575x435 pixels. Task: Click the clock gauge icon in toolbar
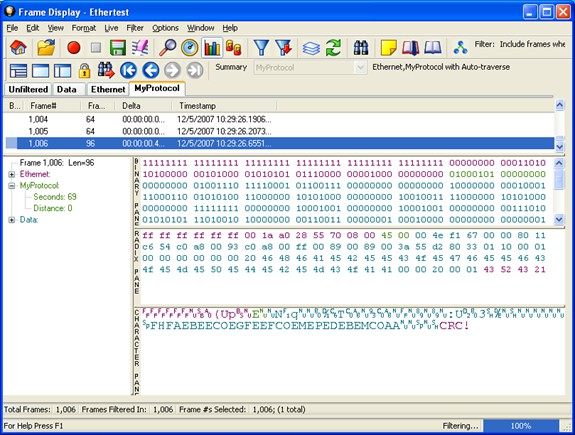click(190, 48)
